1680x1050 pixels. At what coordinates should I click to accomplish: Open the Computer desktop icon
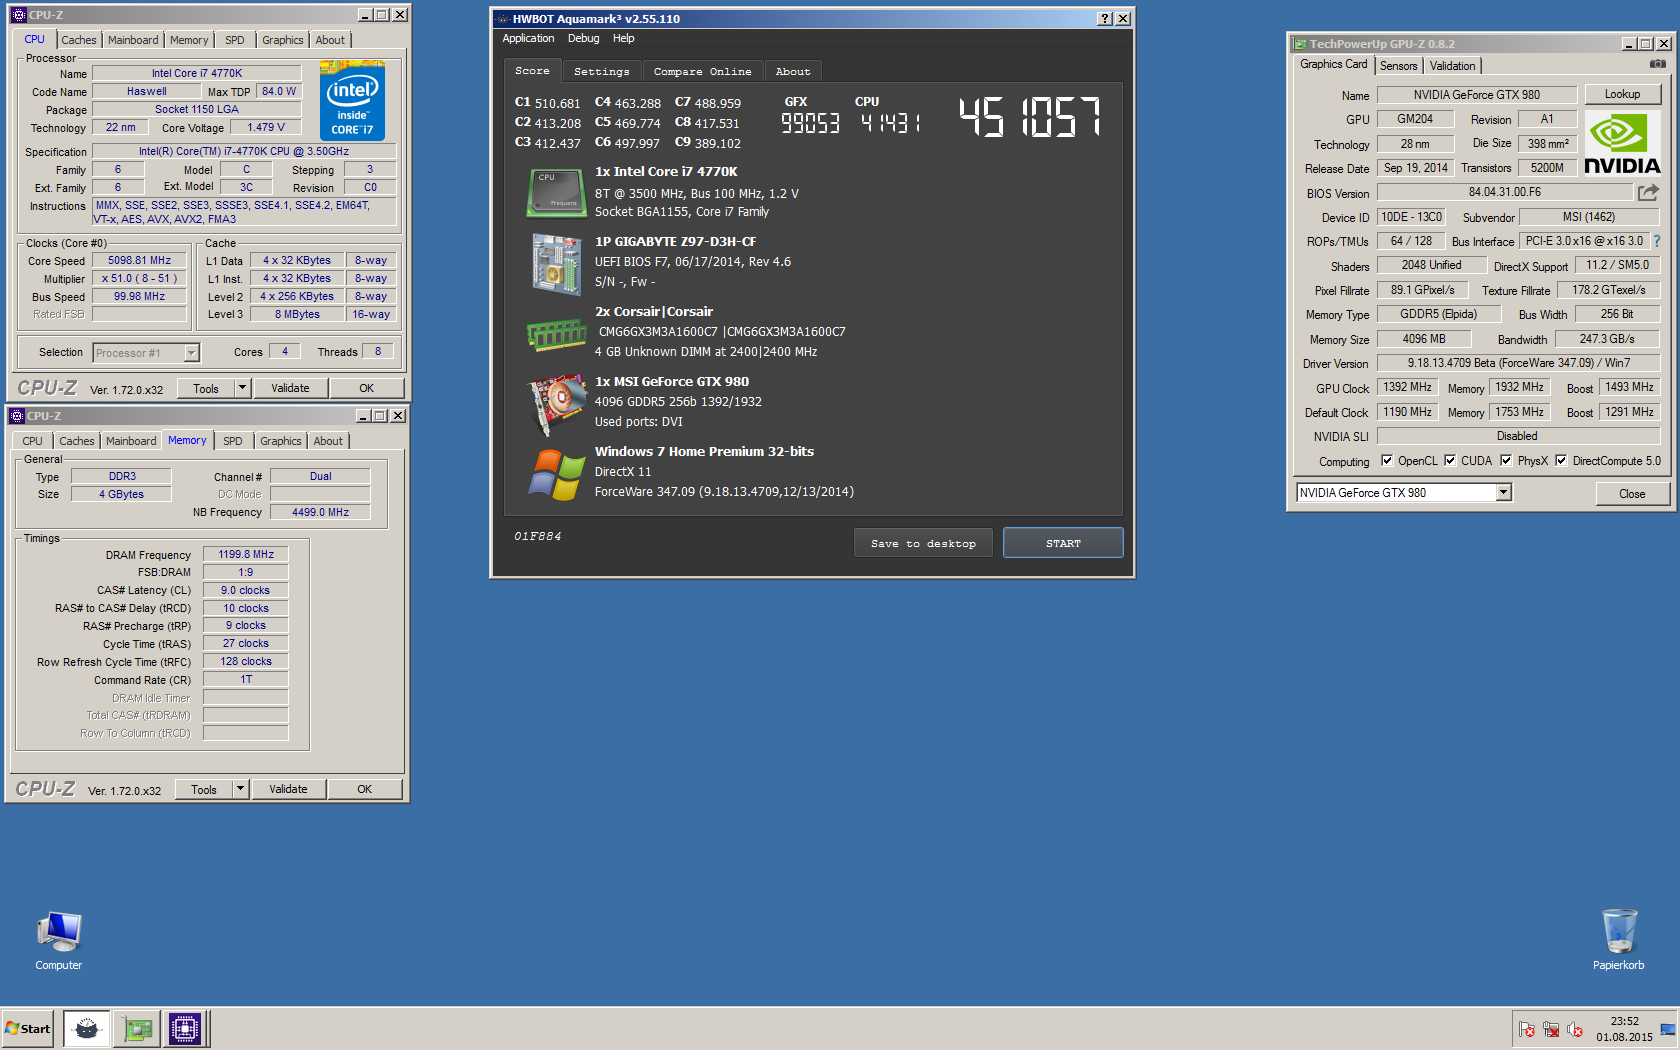pyautogui.click(x=59, y=941)
